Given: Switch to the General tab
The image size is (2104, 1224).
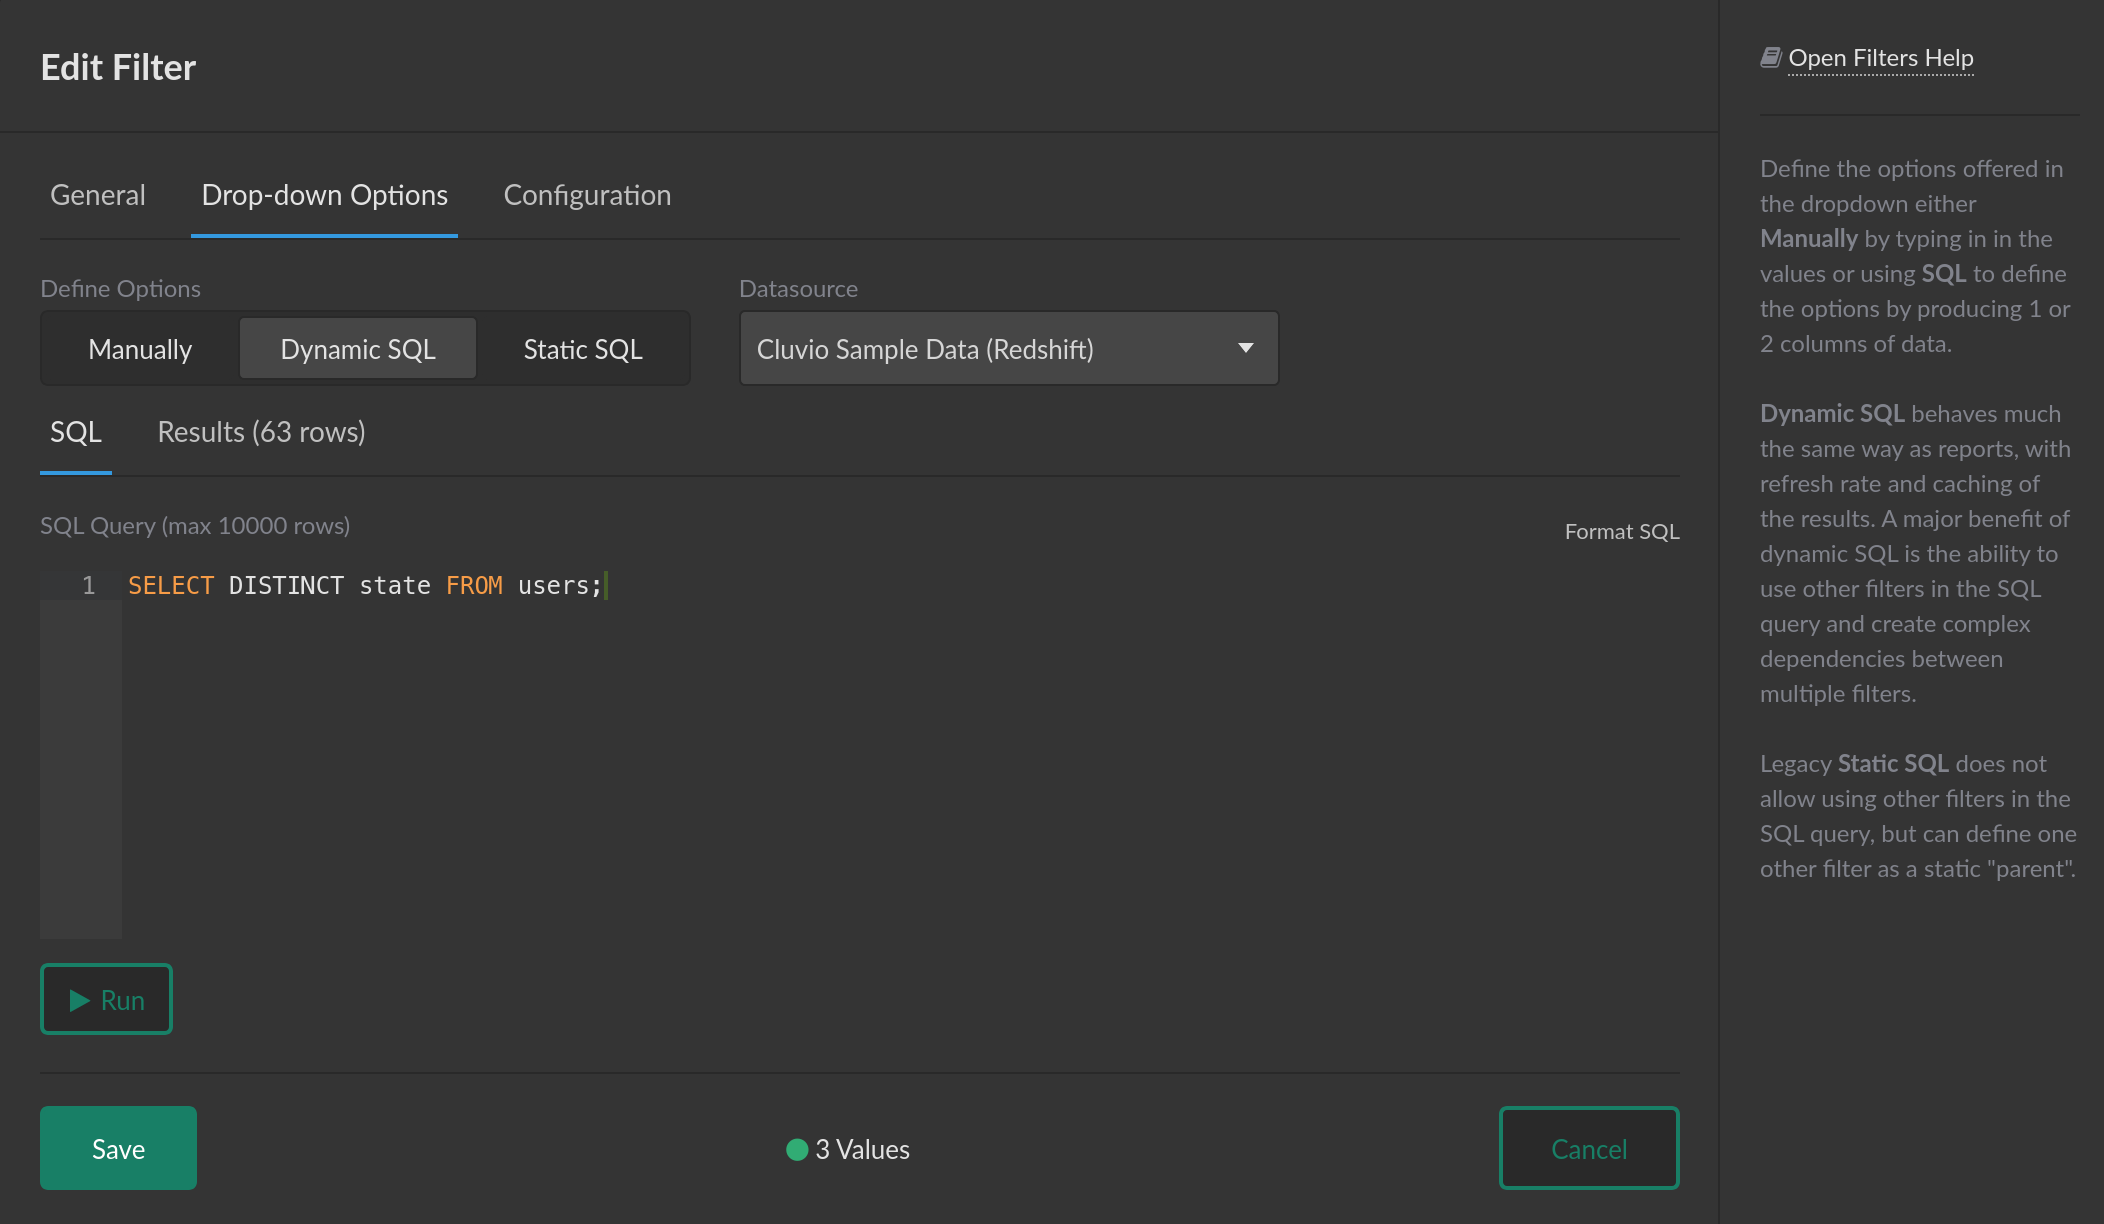Looking at the screenshot, I should [98, 195].
